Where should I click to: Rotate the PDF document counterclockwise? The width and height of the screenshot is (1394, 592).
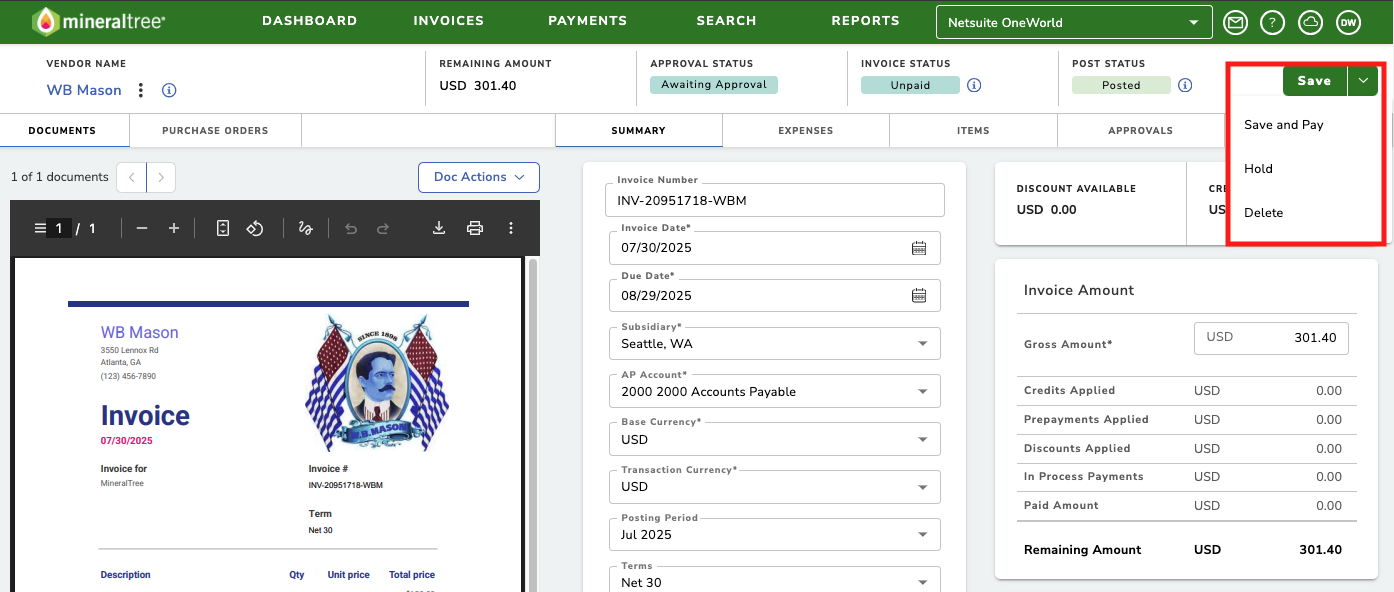tap(255, 228)
